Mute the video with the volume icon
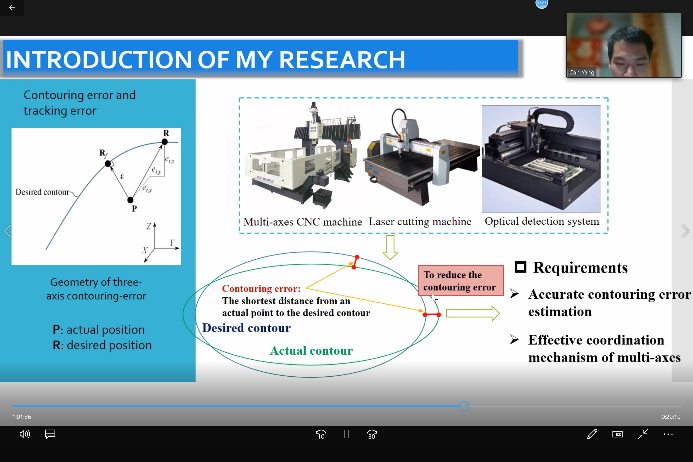 pos(24,434)
